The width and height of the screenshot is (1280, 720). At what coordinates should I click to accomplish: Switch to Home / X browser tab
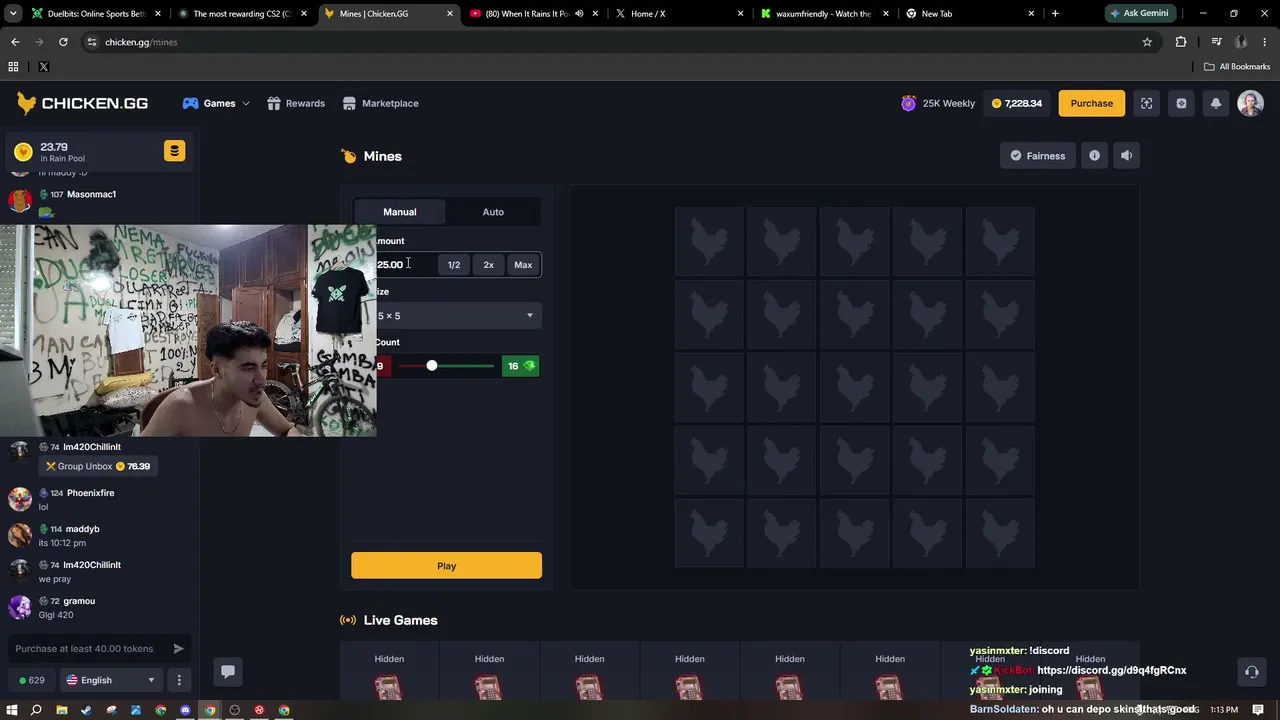point(680,13)
